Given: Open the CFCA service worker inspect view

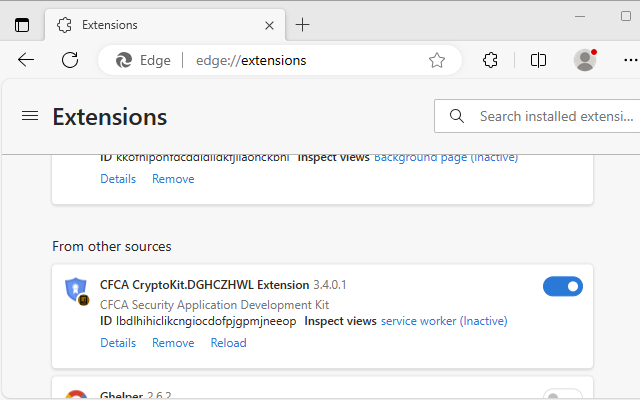Looking at the screenshot, I should click(444, 321).
